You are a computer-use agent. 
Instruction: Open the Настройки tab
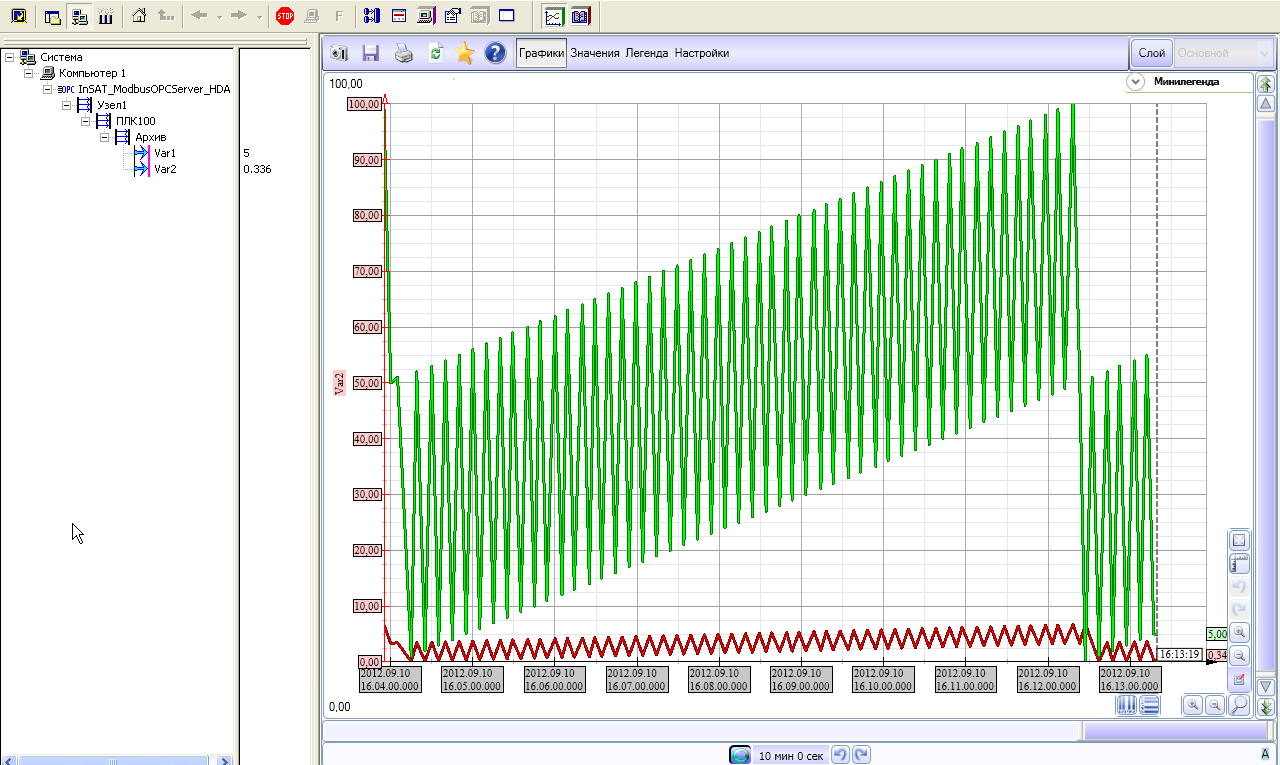701,53
